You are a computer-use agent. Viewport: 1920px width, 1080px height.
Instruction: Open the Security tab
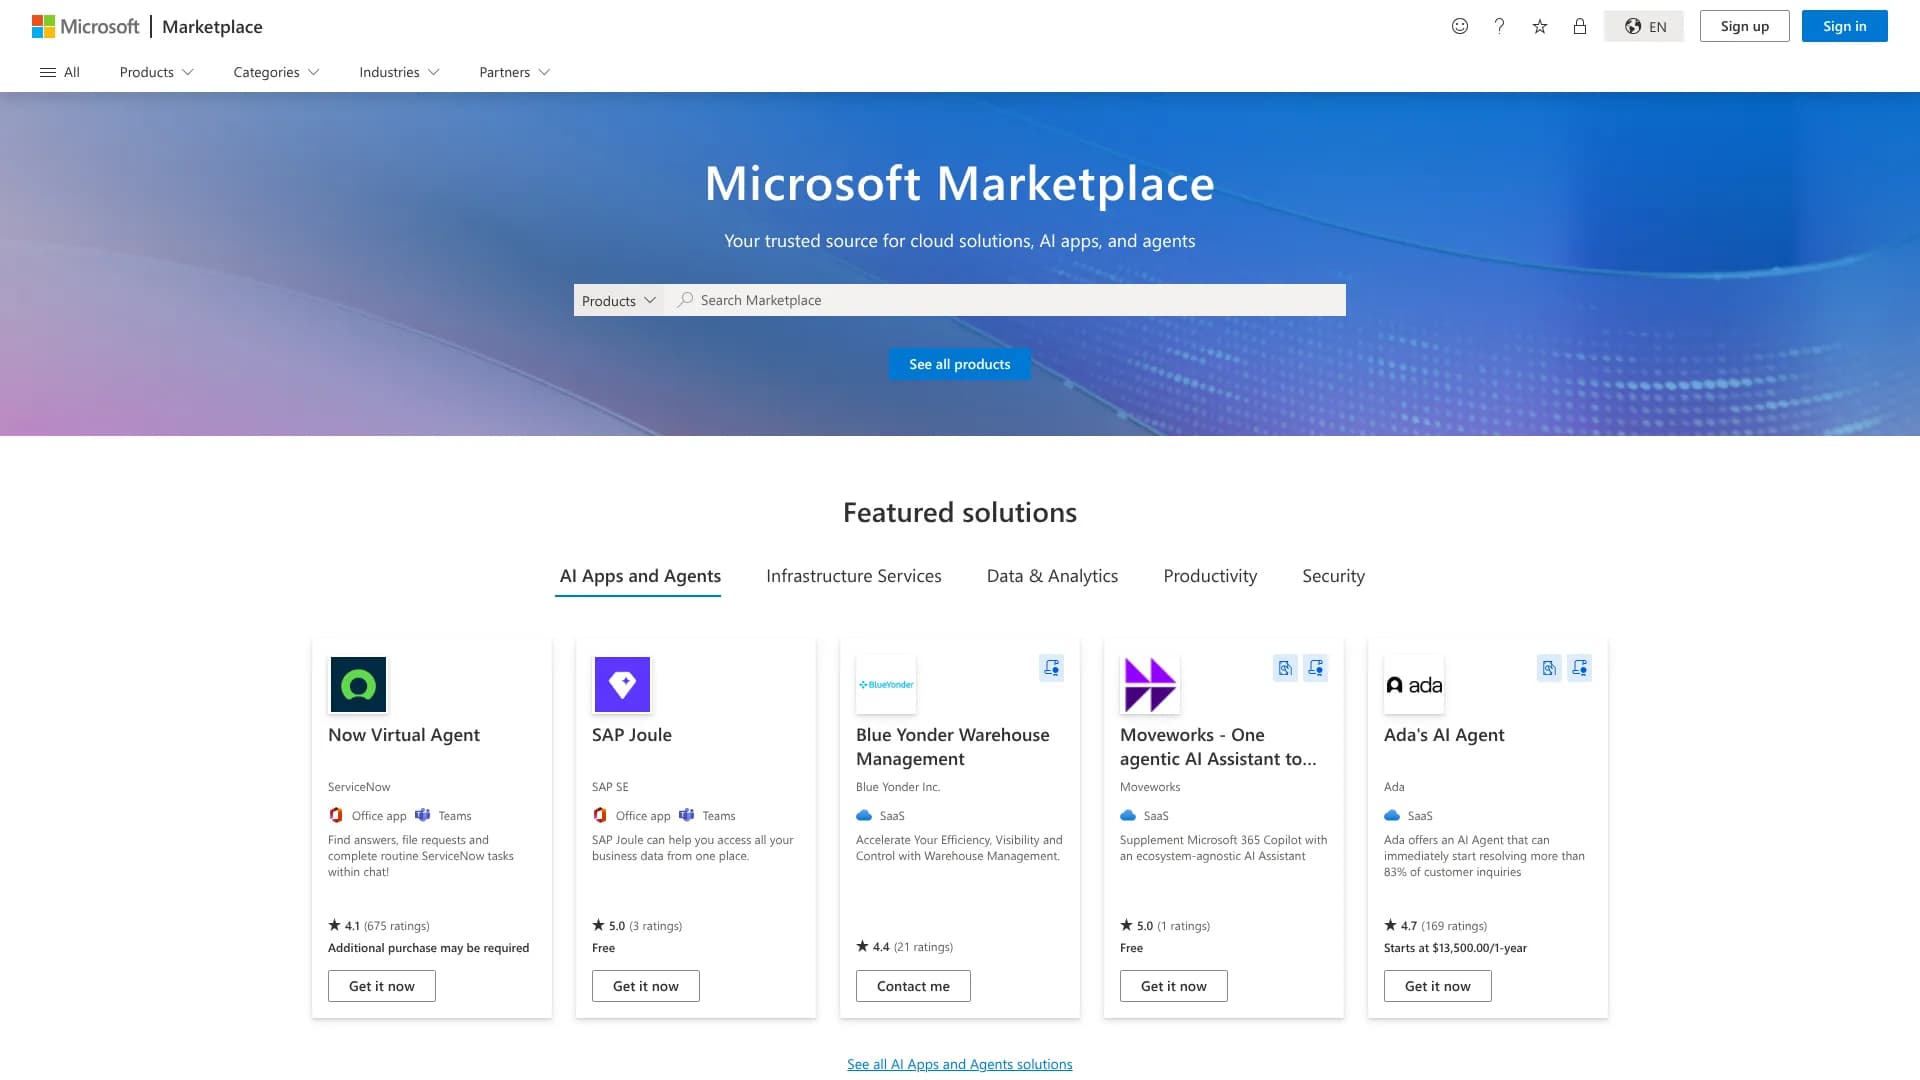(x=1333, y=576)
